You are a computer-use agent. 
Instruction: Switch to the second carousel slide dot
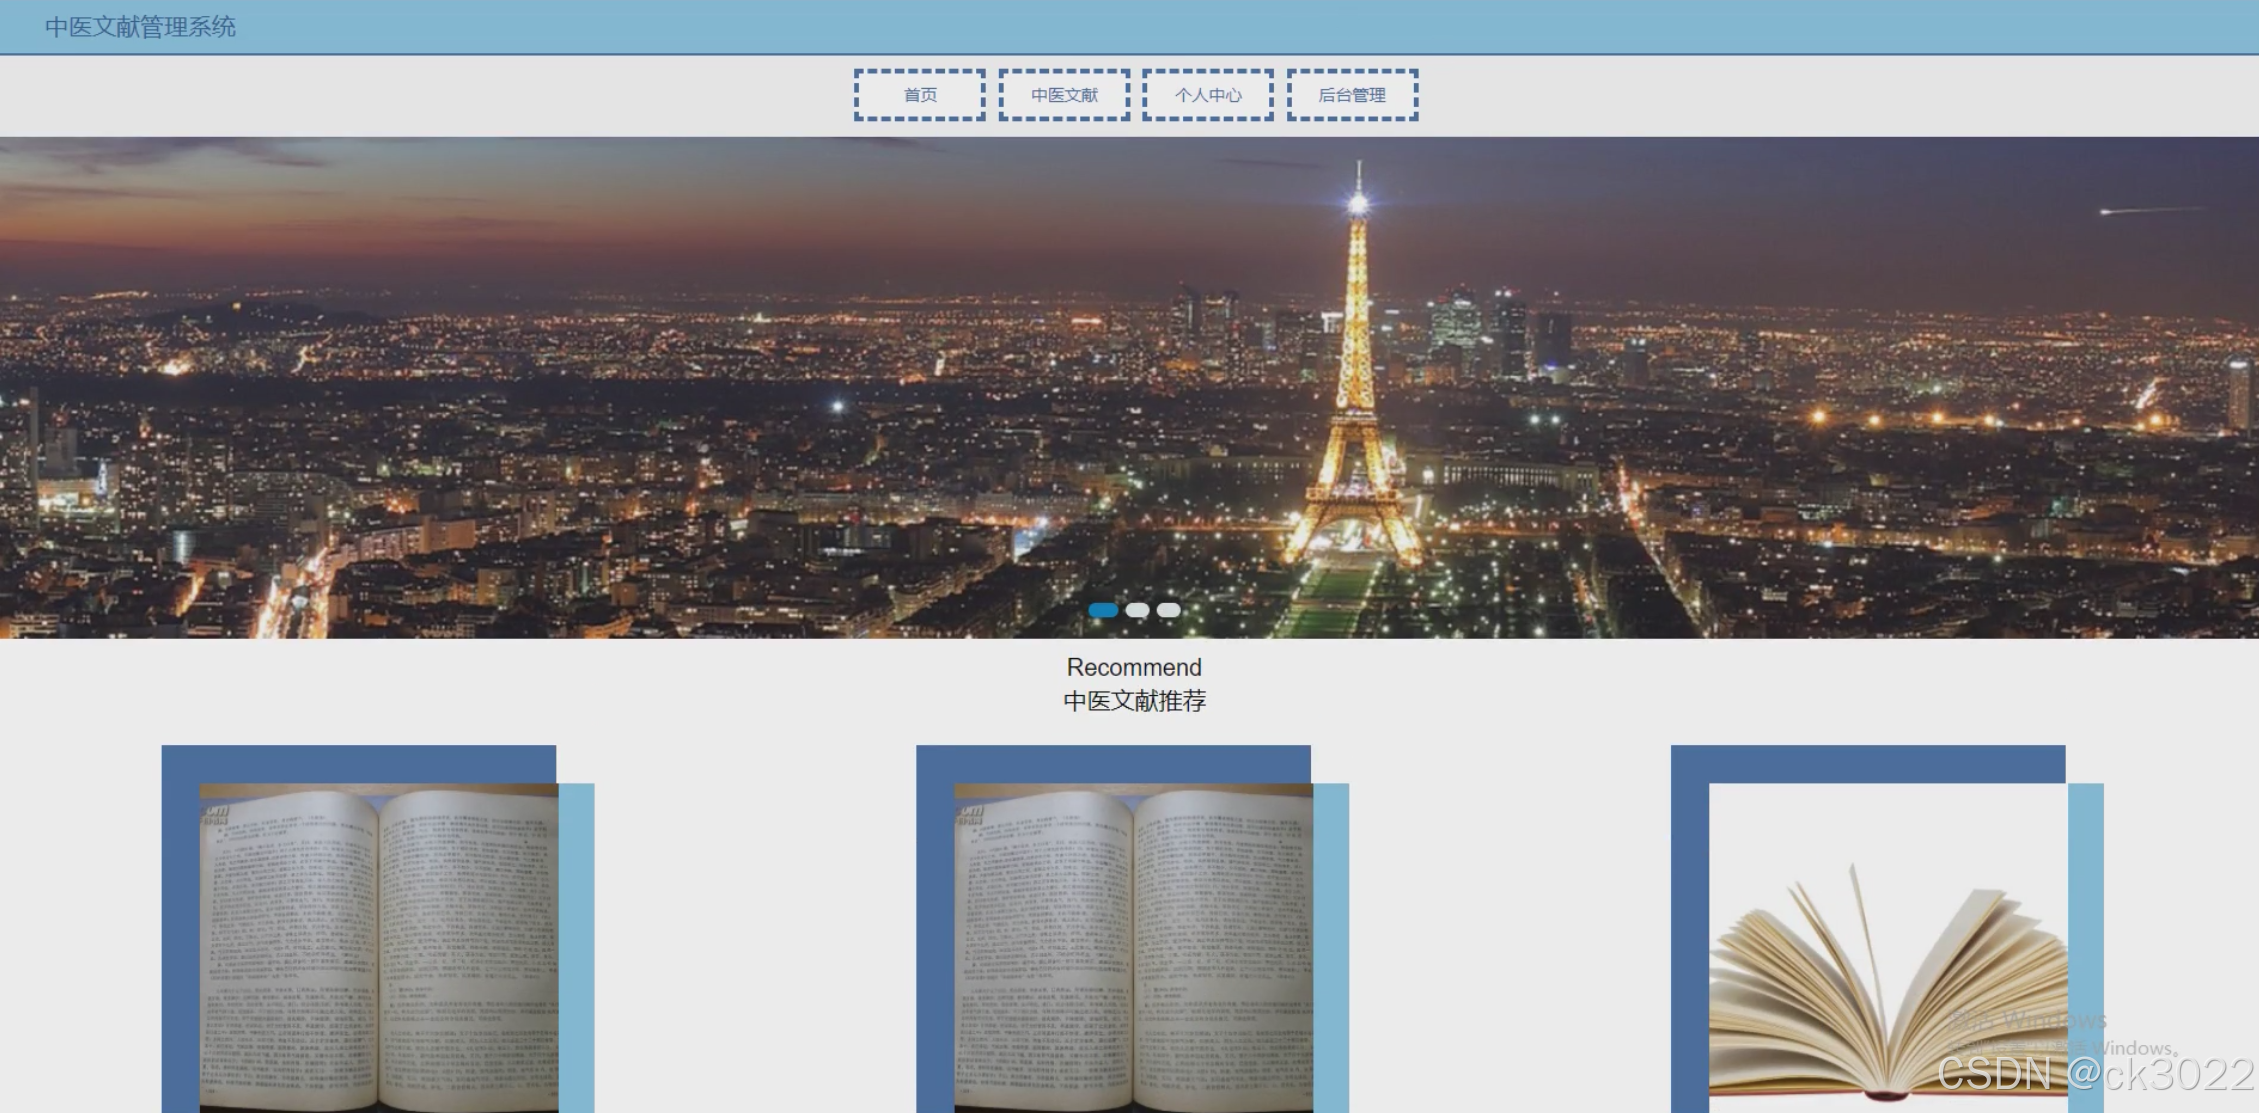1137,610
